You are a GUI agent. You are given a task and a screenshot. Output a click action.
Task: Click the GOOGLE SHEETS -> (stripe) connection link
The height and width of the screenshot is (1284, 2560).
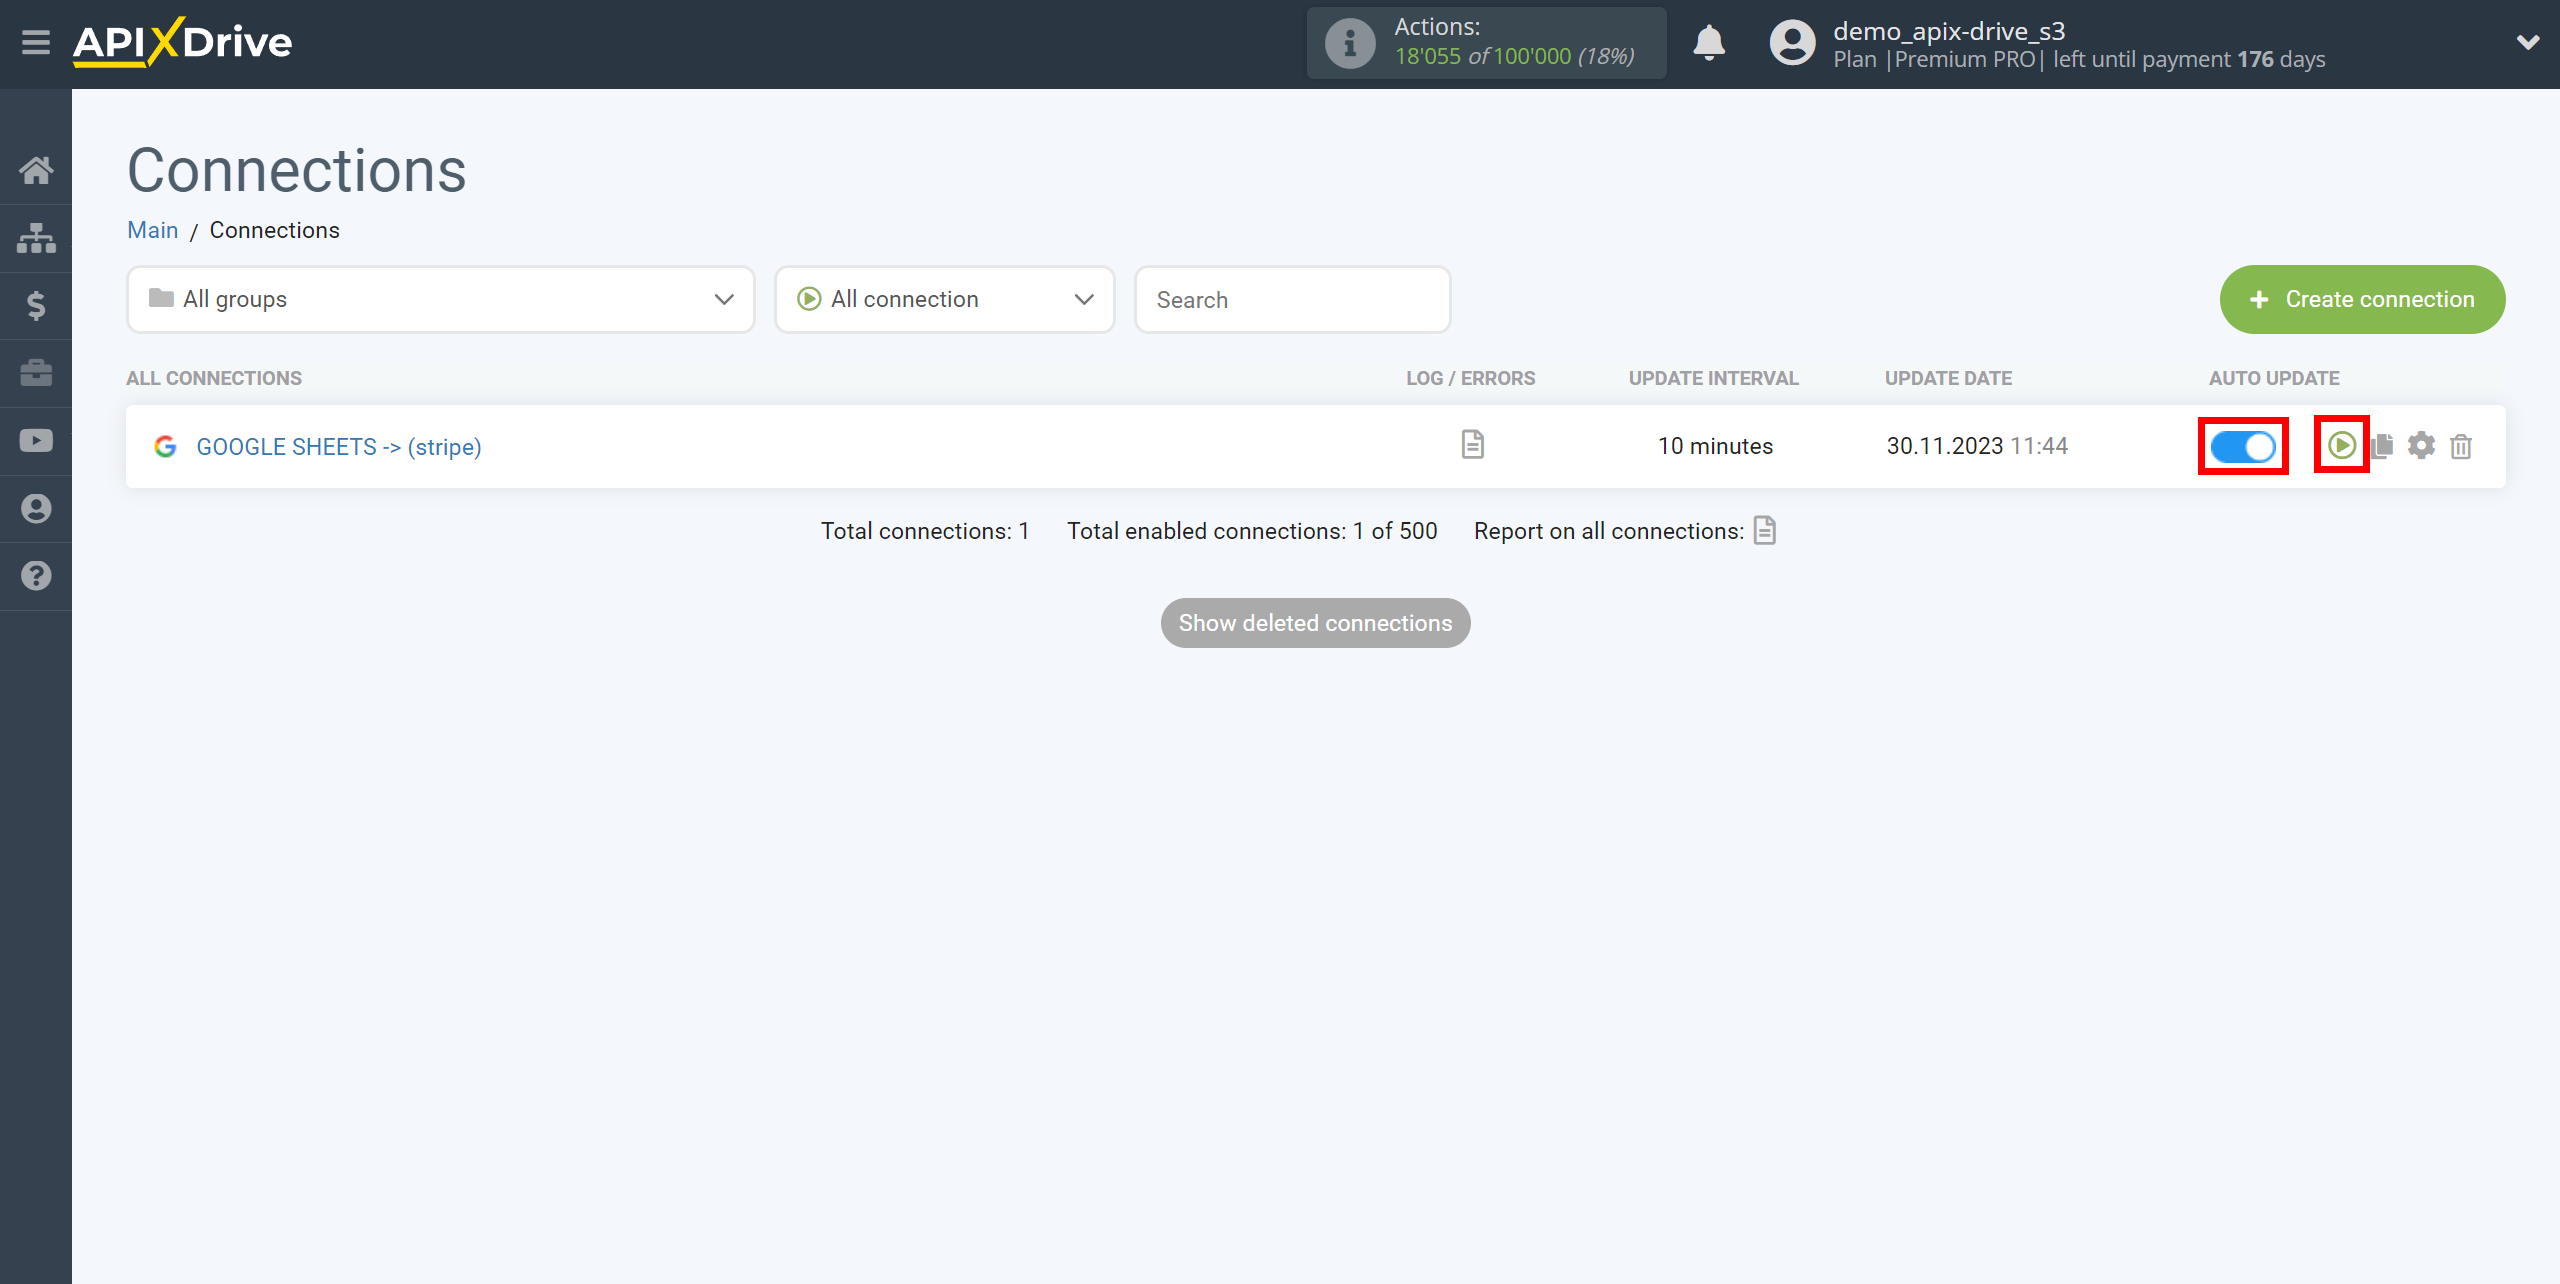(x=339, y=445)
